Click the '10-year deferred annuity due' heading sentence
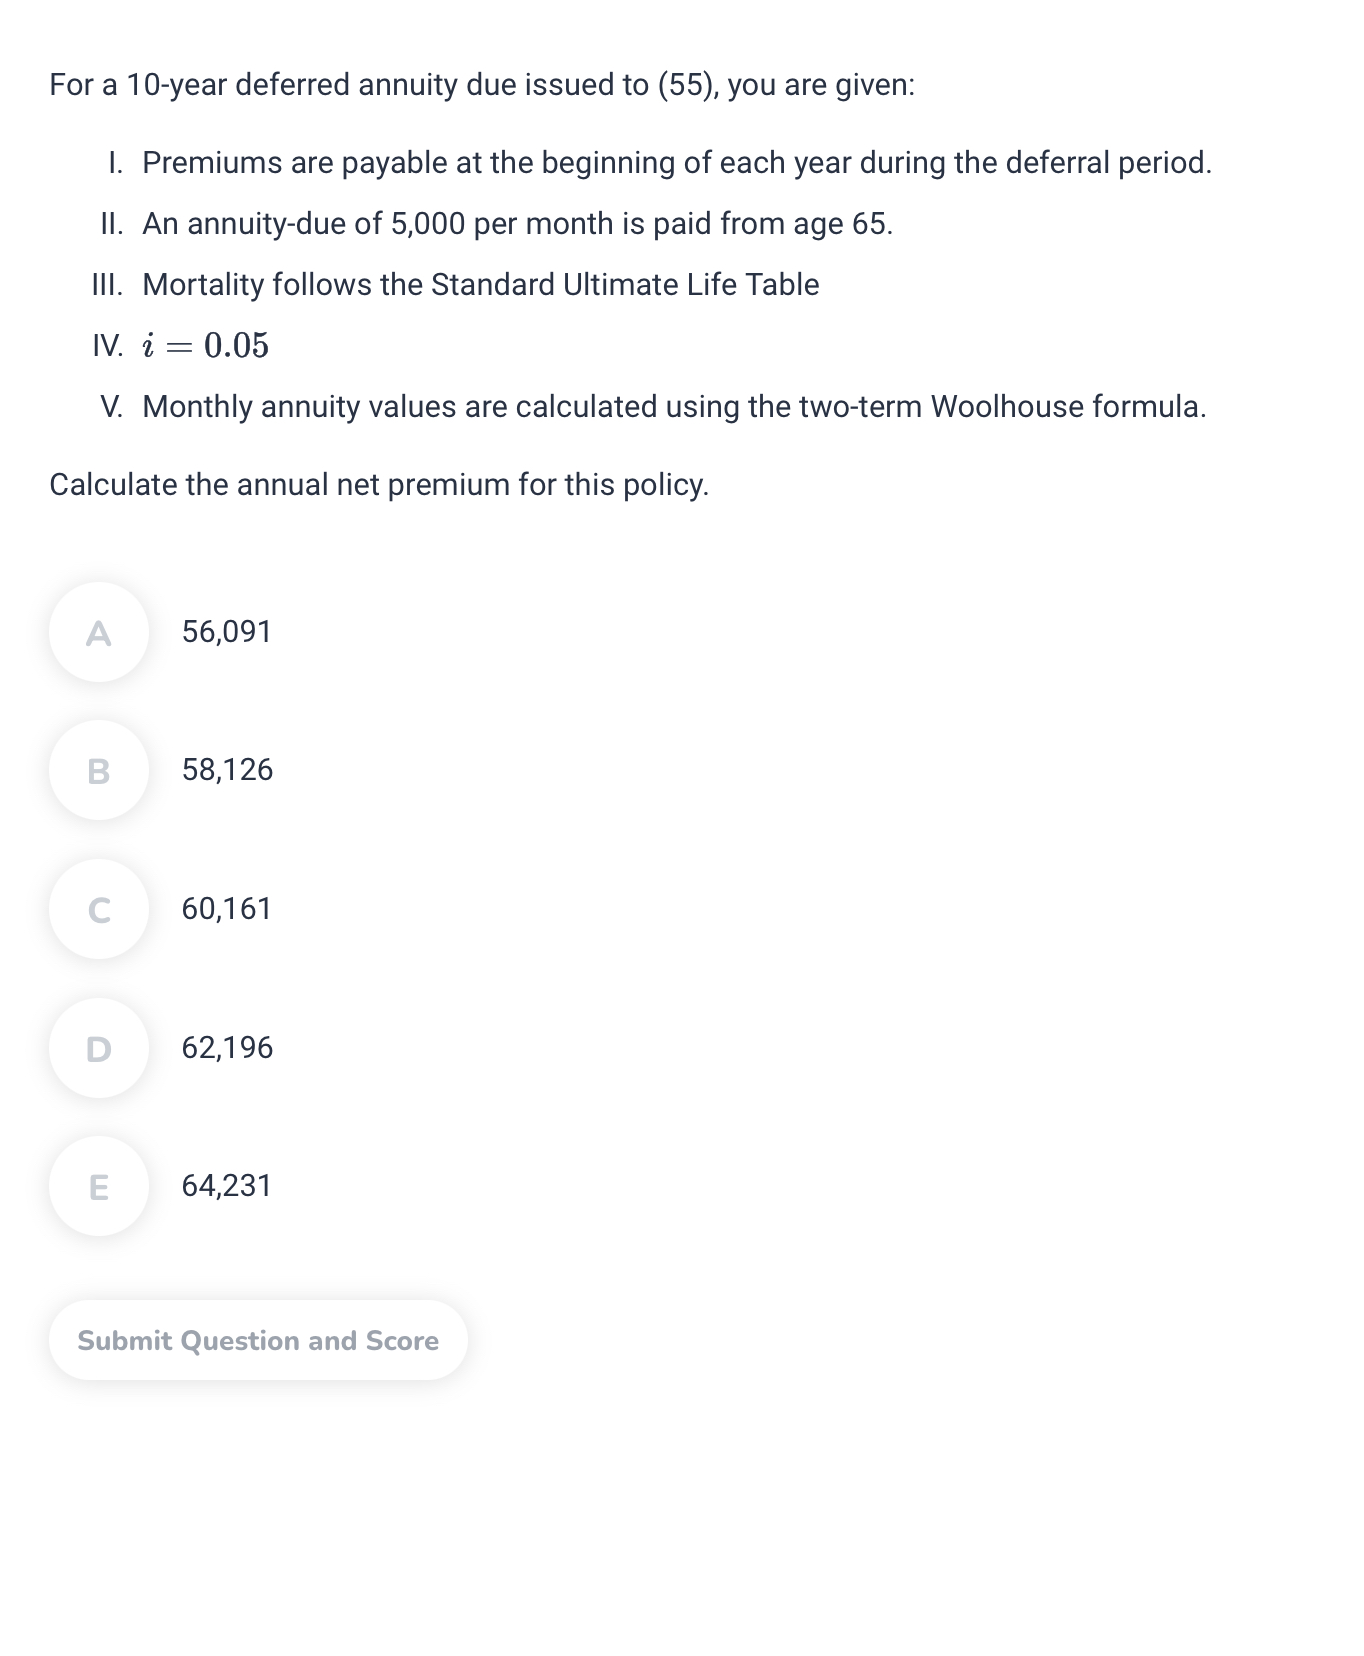This screenshot has height=1656, width=1364. click(482, 85)
